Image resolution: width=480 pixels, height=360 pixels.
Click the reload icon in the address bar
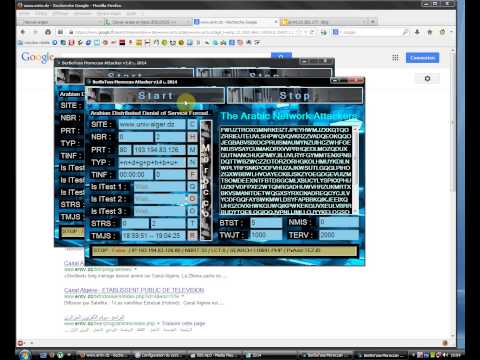(312, 32)
